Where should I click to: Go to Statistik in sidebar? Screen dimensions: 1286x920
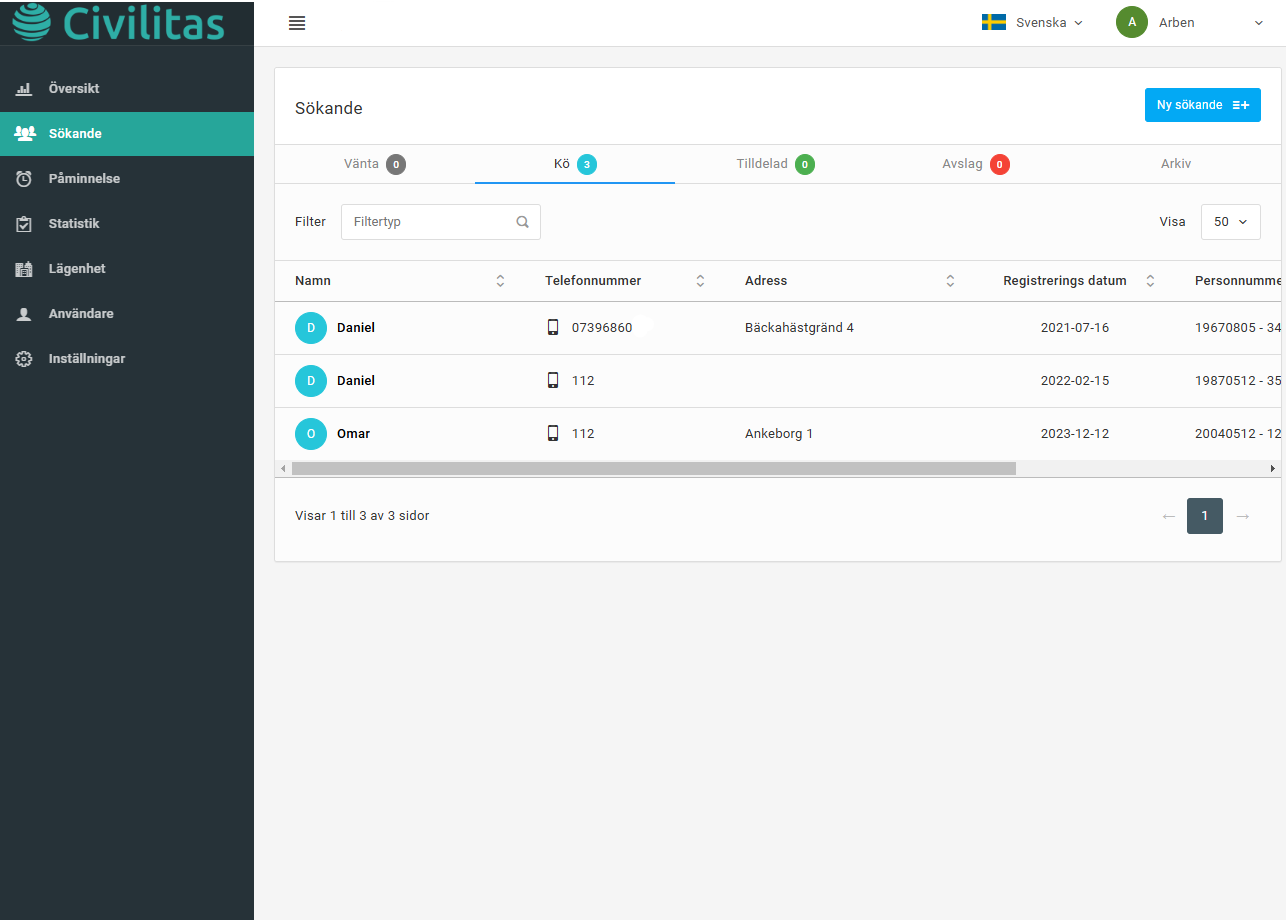tap(74, 224)
